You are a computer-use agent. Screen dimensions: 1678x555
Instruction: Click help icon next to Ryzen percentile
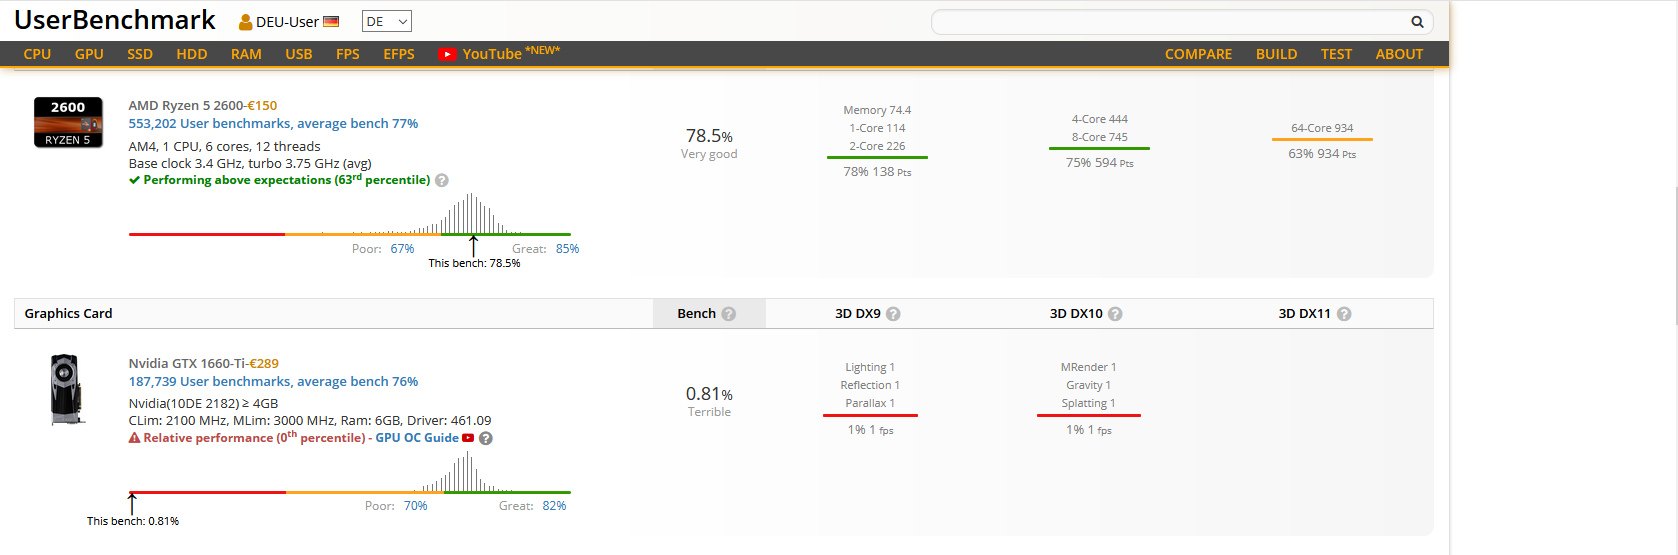point(442,181)
